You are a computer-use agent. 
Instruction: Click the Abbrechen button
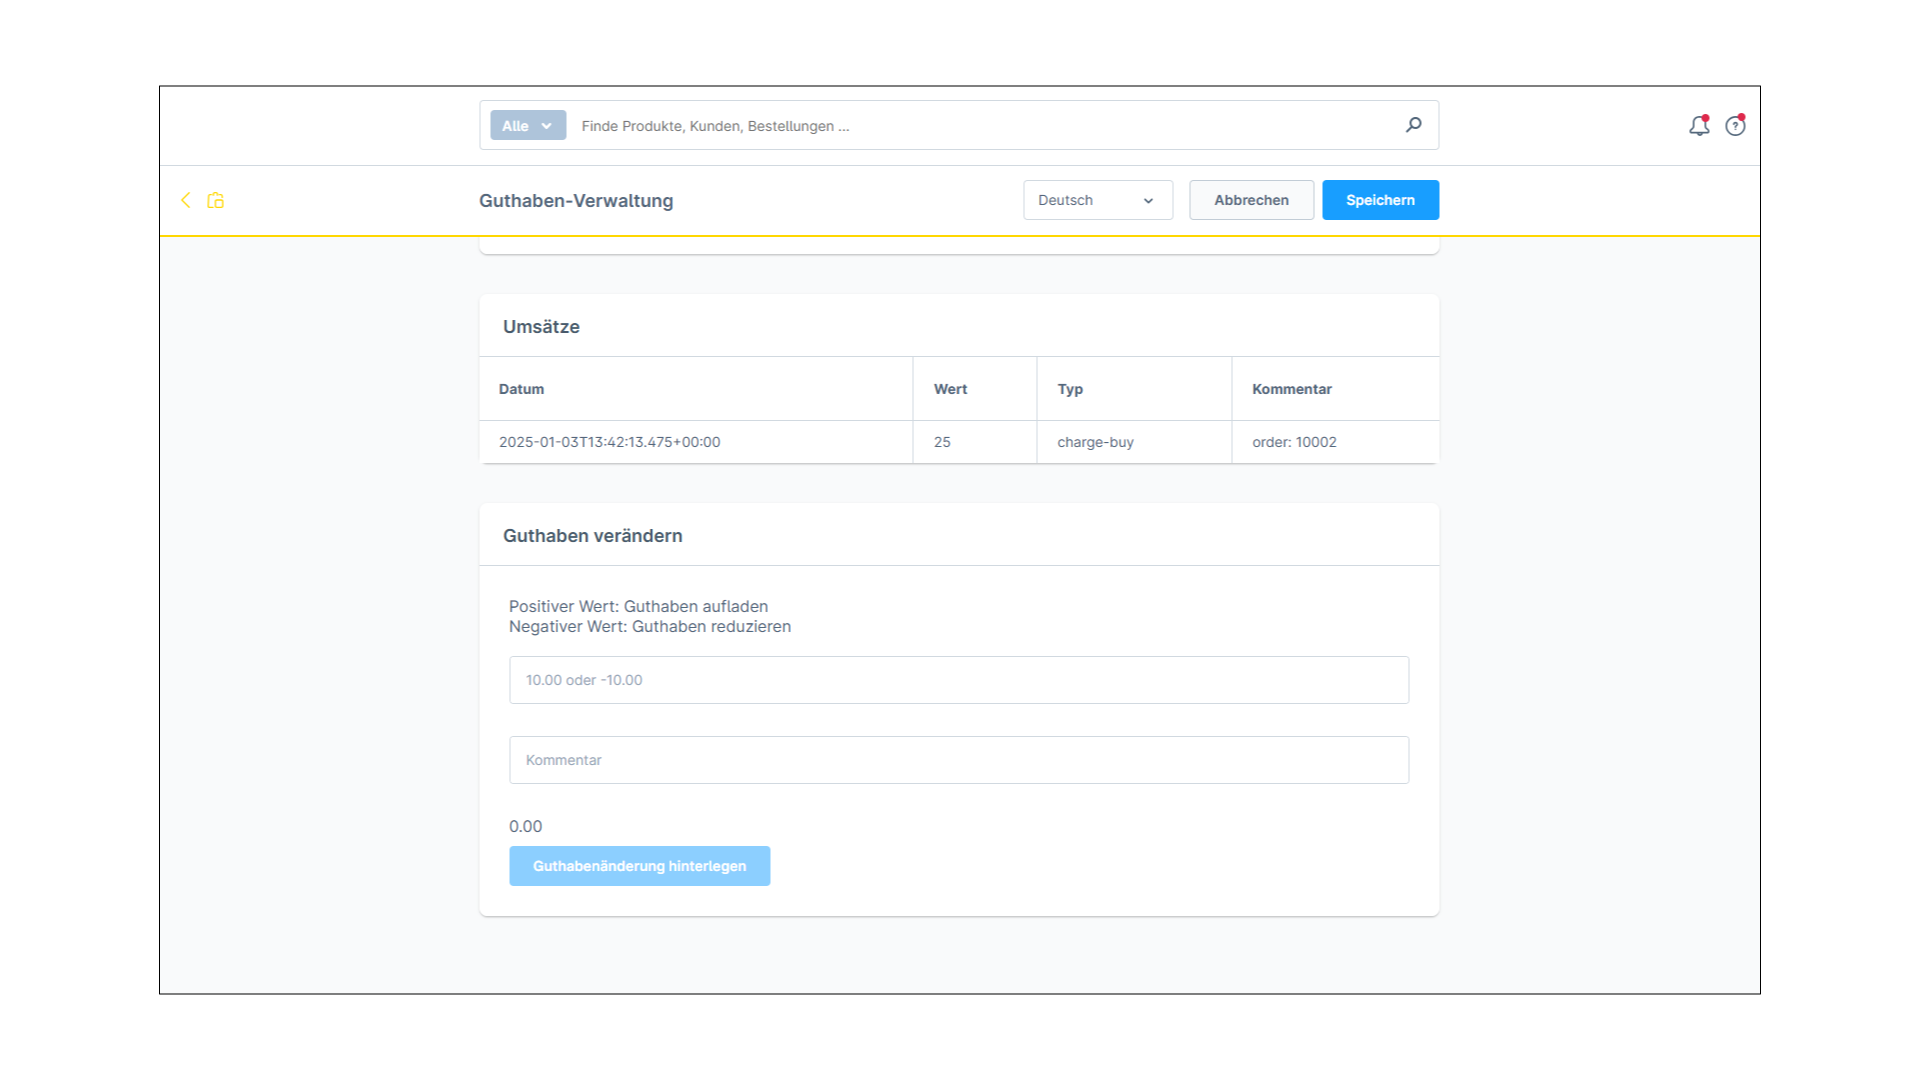click(x=1251, y=200)
